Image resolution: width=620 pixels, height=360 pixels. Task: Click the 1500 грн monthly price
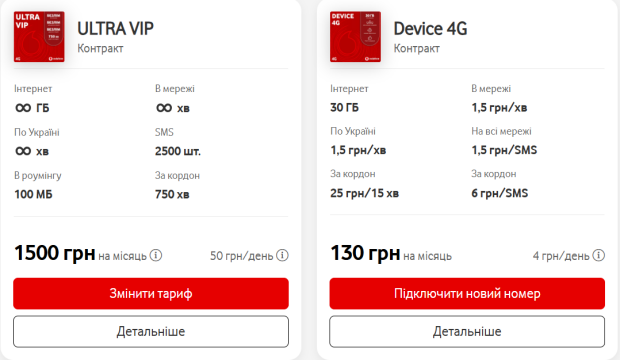point(55,253)
